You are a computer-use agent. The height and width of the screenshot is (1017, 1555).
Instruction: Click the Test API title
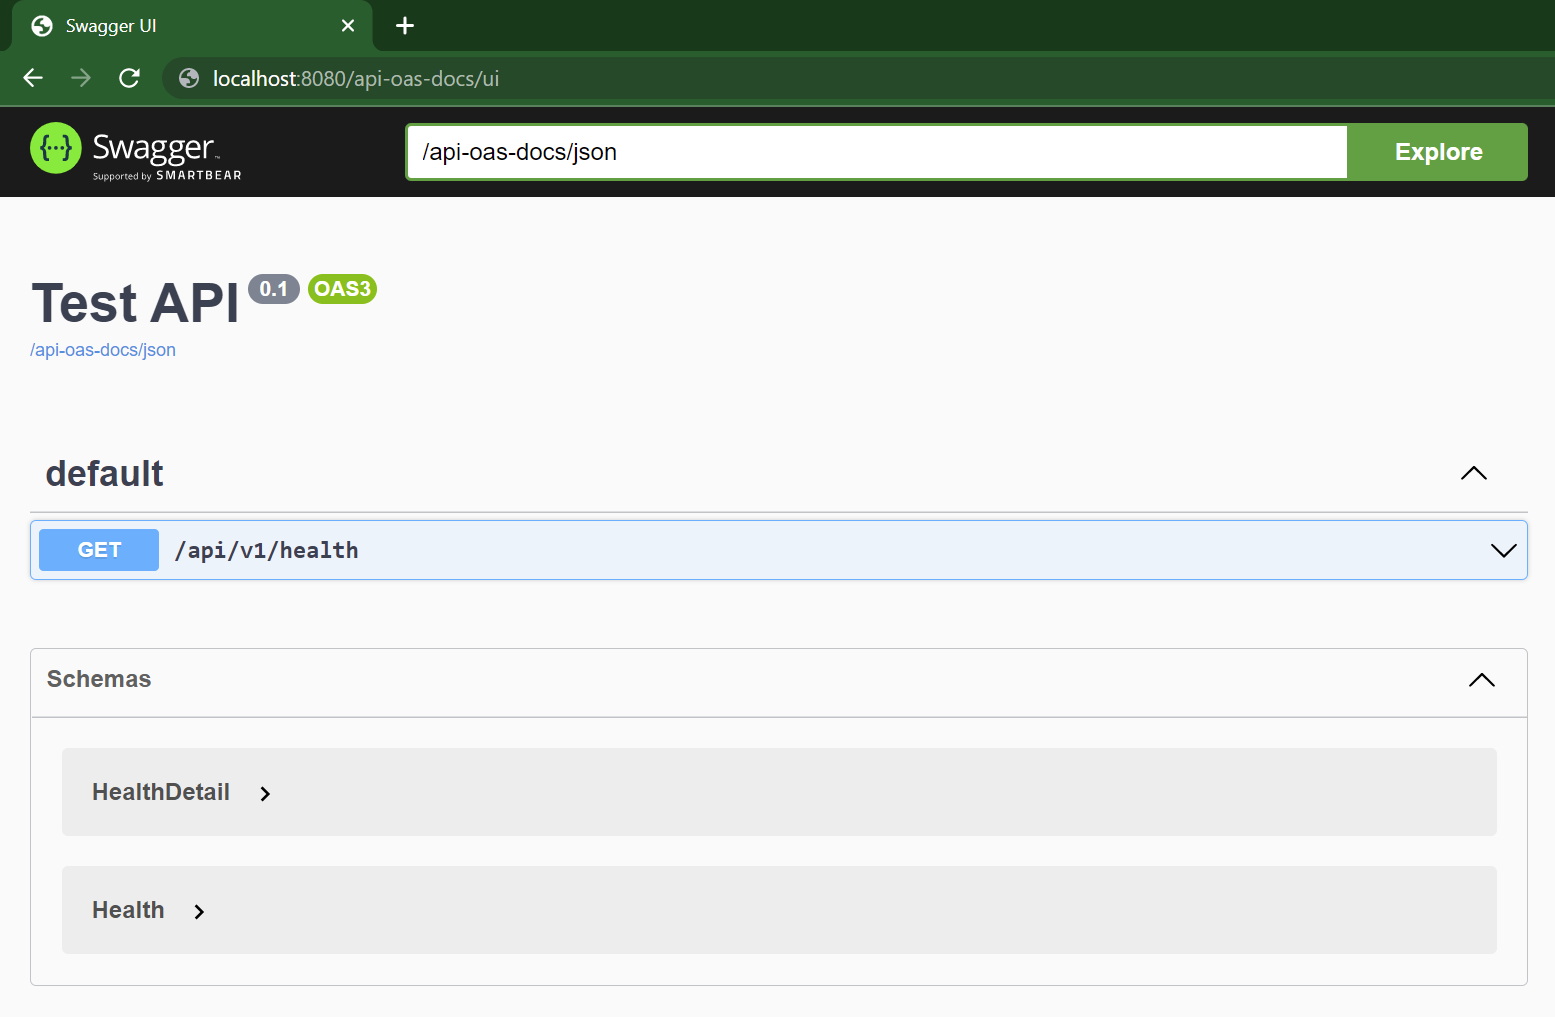[136, 303]
